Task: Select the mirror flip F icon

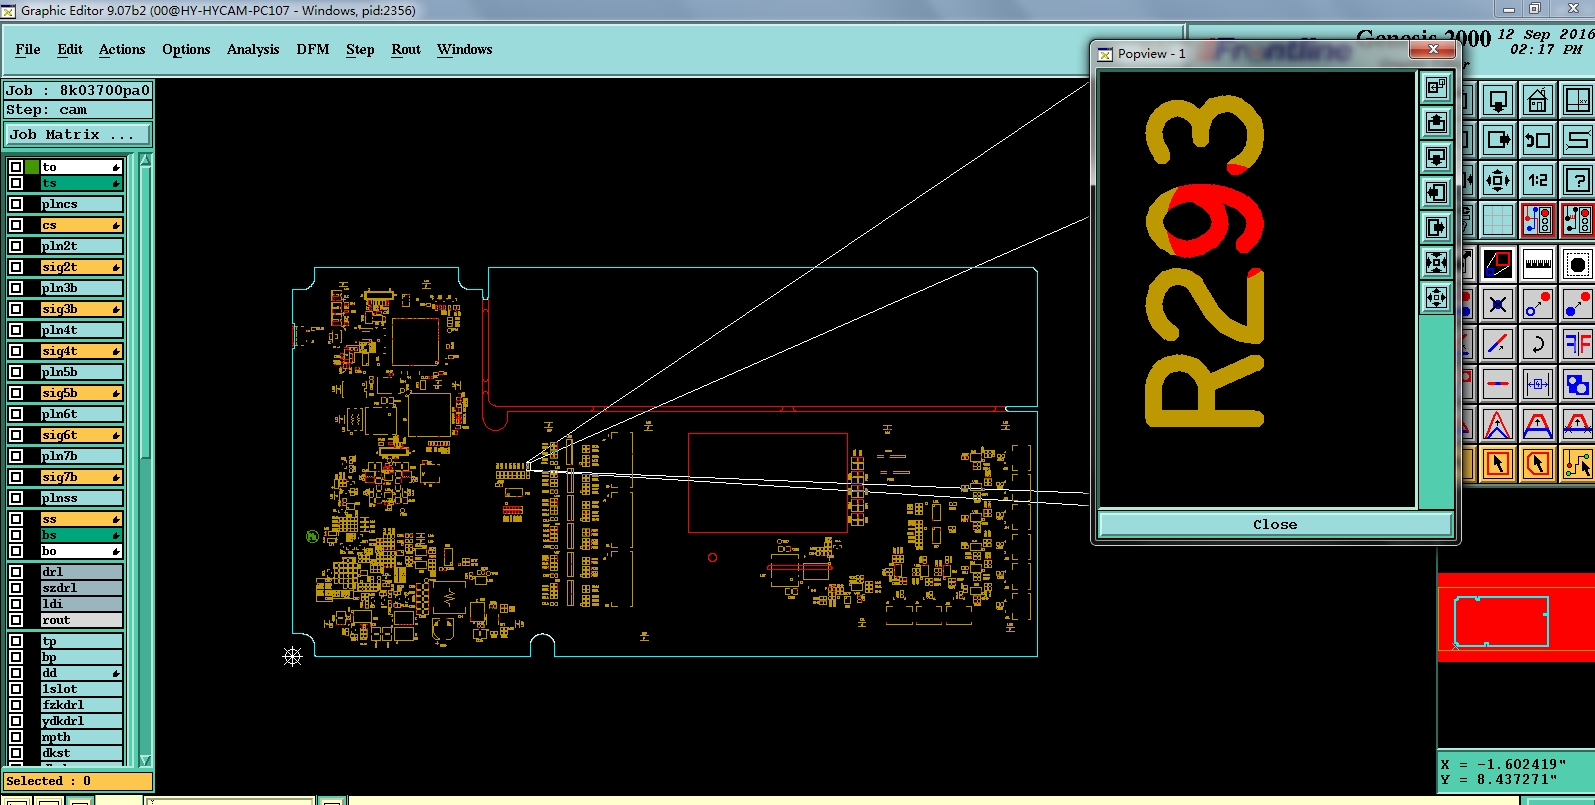Action: [1577, 344]
